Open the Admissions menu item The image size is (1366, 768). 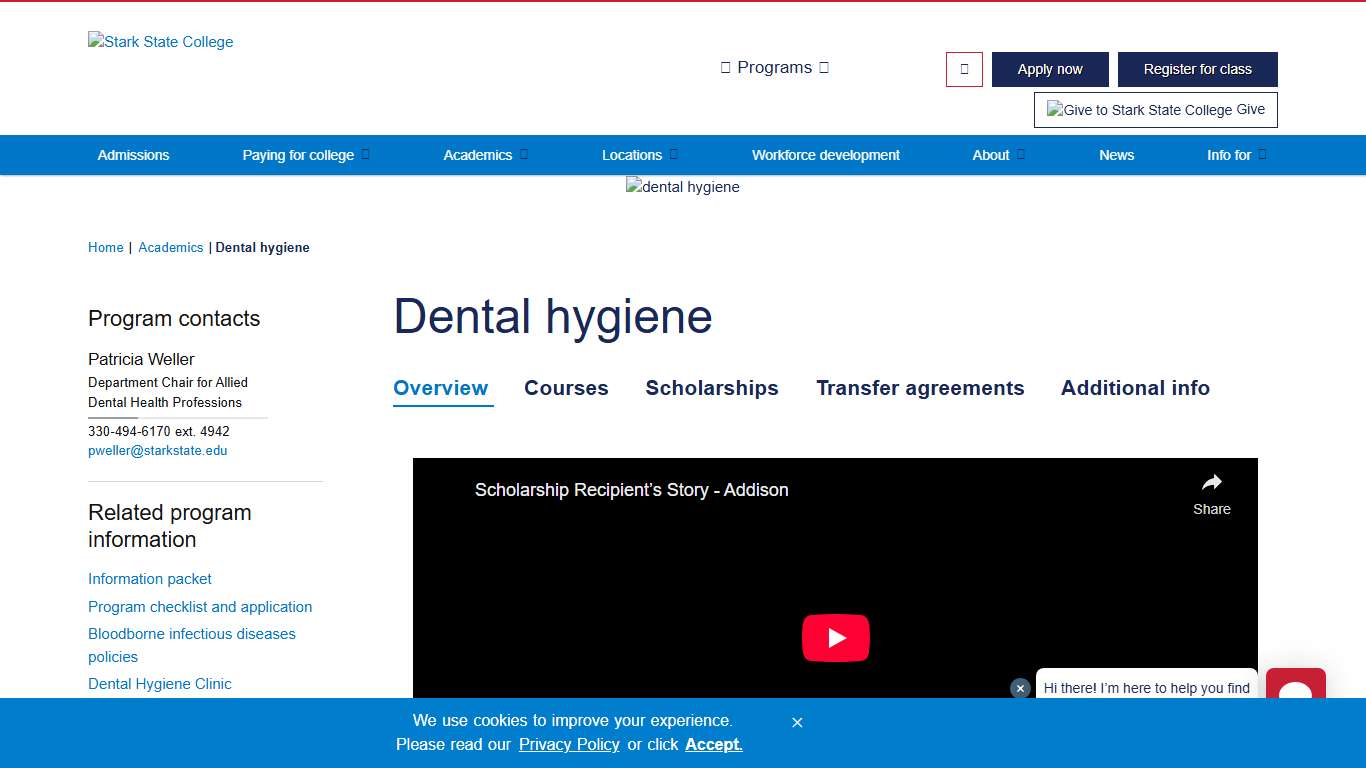[x=133, y=155]
